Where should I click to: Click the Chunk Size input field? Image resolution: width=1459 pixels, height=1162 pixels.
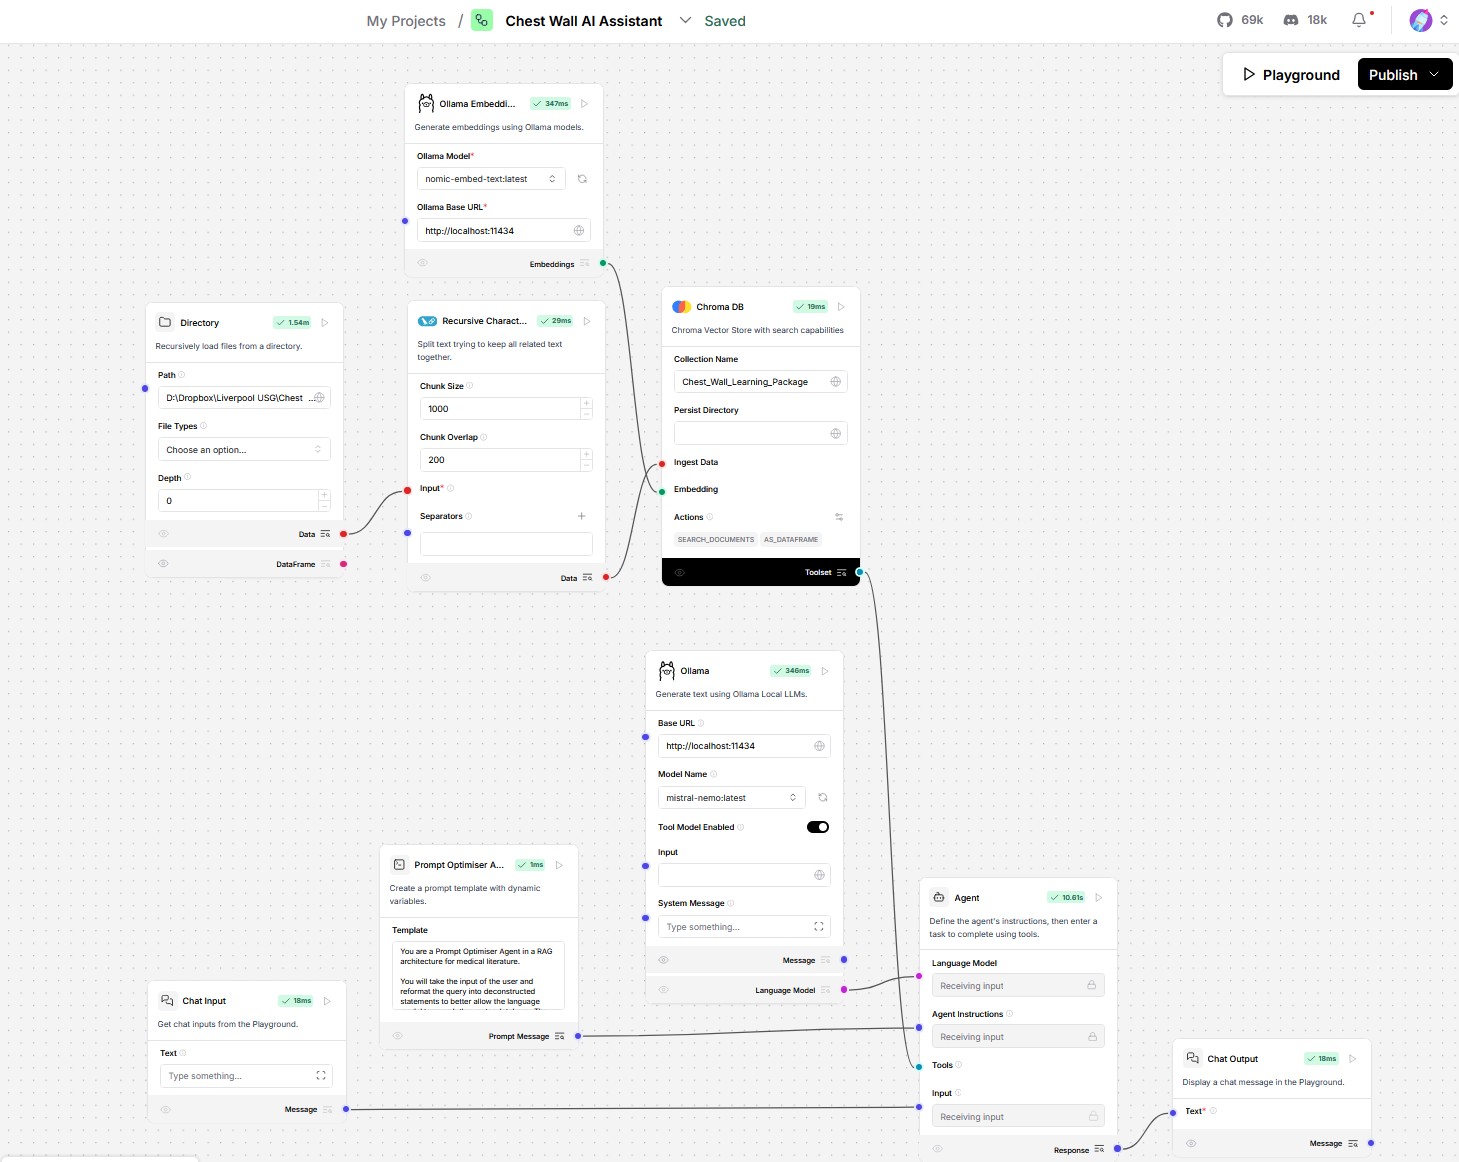(x=499, y=409)
